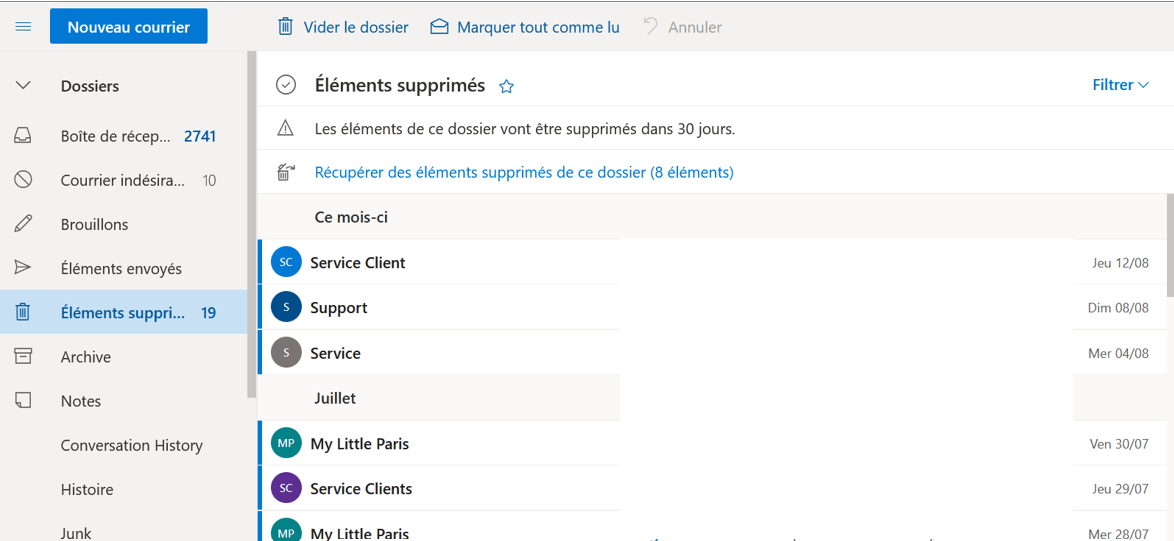Click Récupérer des éléments supprimés de ce dossier link
1174x541 pixels.
tap(524, 173)
